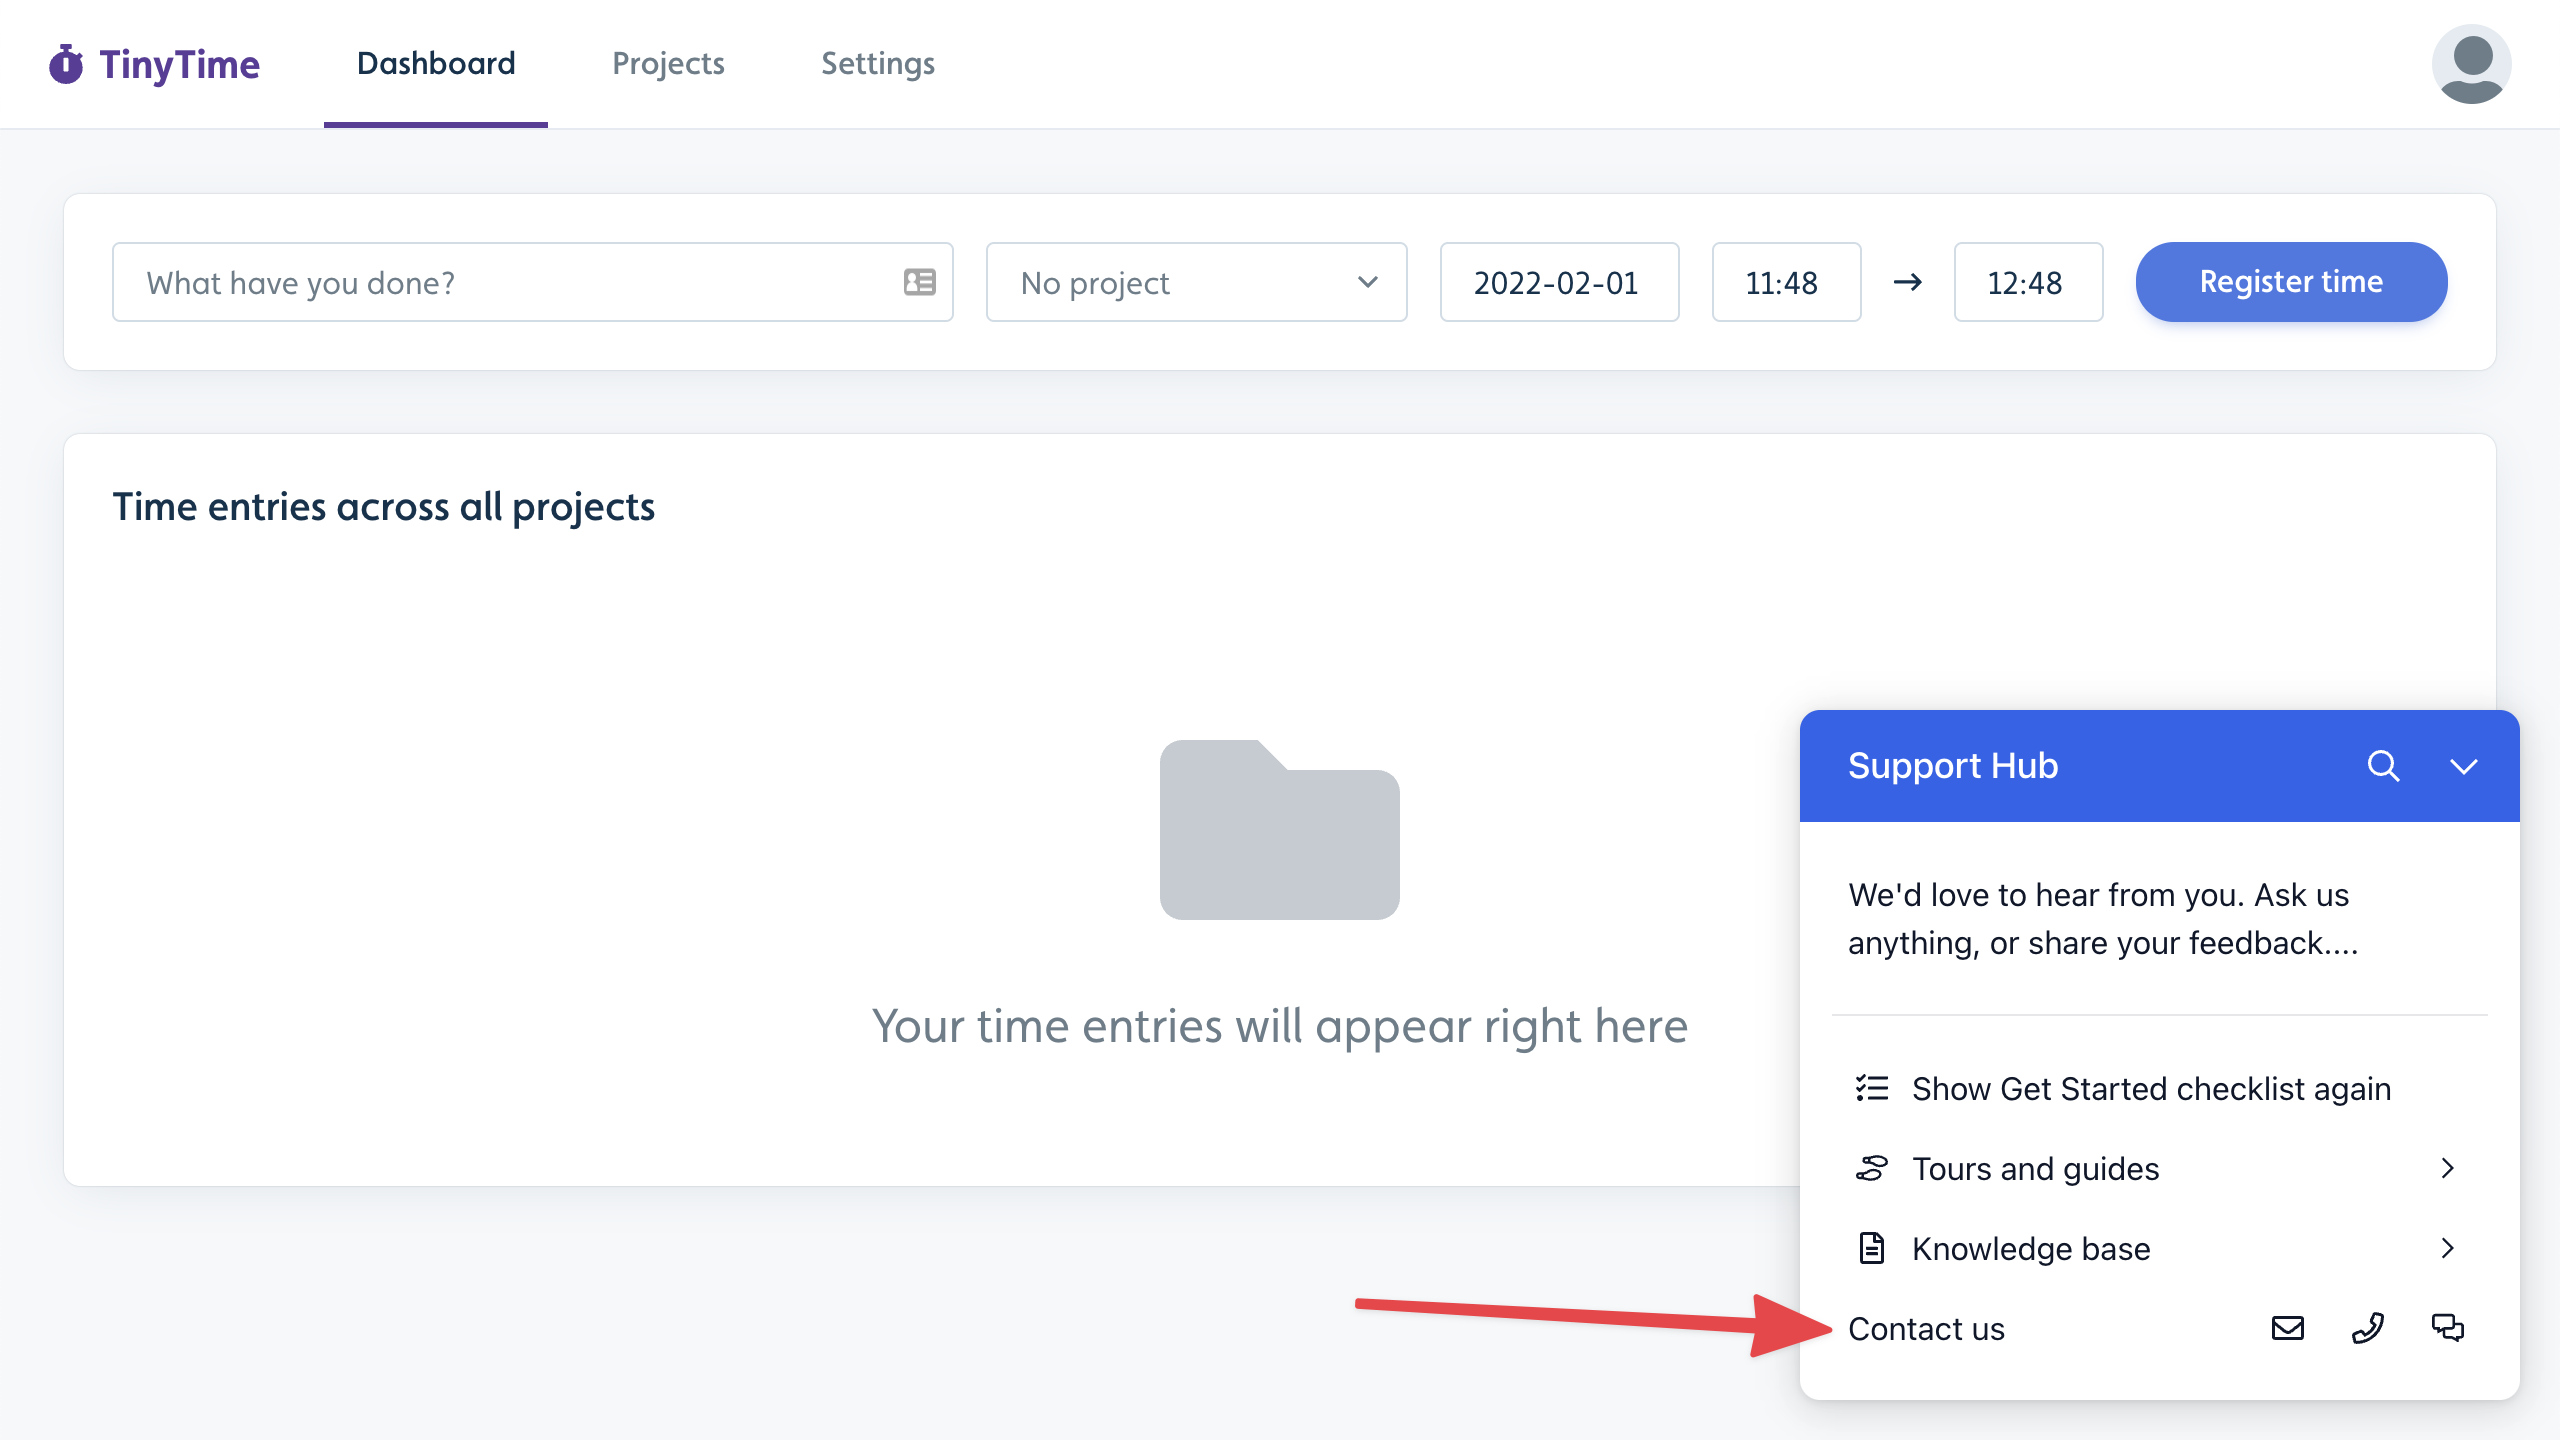Click the Knowledge base menu item

click(x=2031, y=1248)
